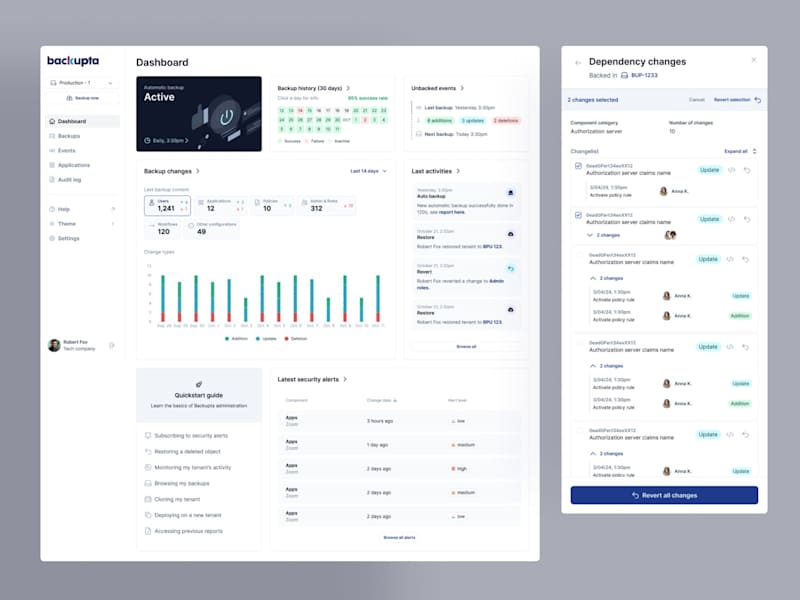This screenshot has width=800, height=600.
Task: Open Backup history chevron
Action: click(348, 88)
